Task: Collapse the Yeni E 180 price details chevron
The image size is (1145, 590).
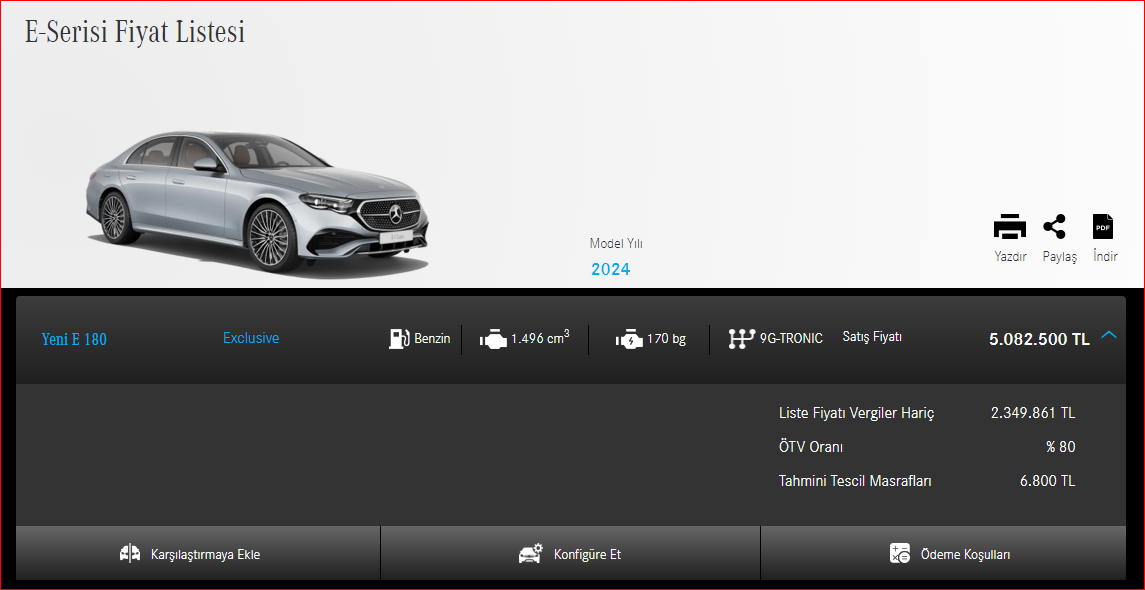Action: (x=1109, y=334)
